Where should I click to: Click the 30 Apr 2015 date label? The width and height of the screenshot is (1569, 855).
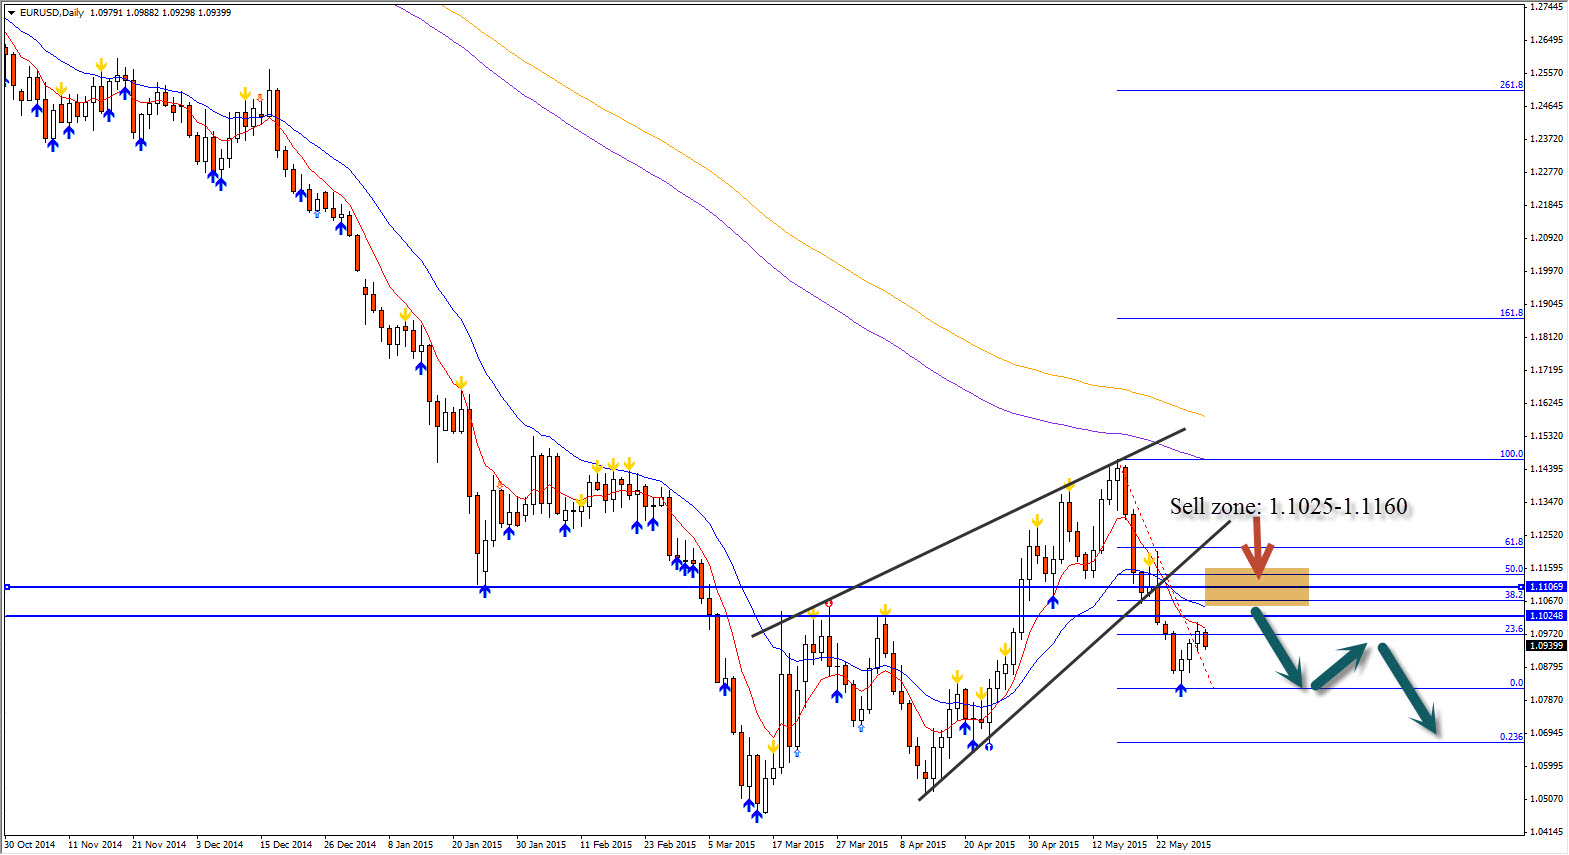click(1054, 845)
